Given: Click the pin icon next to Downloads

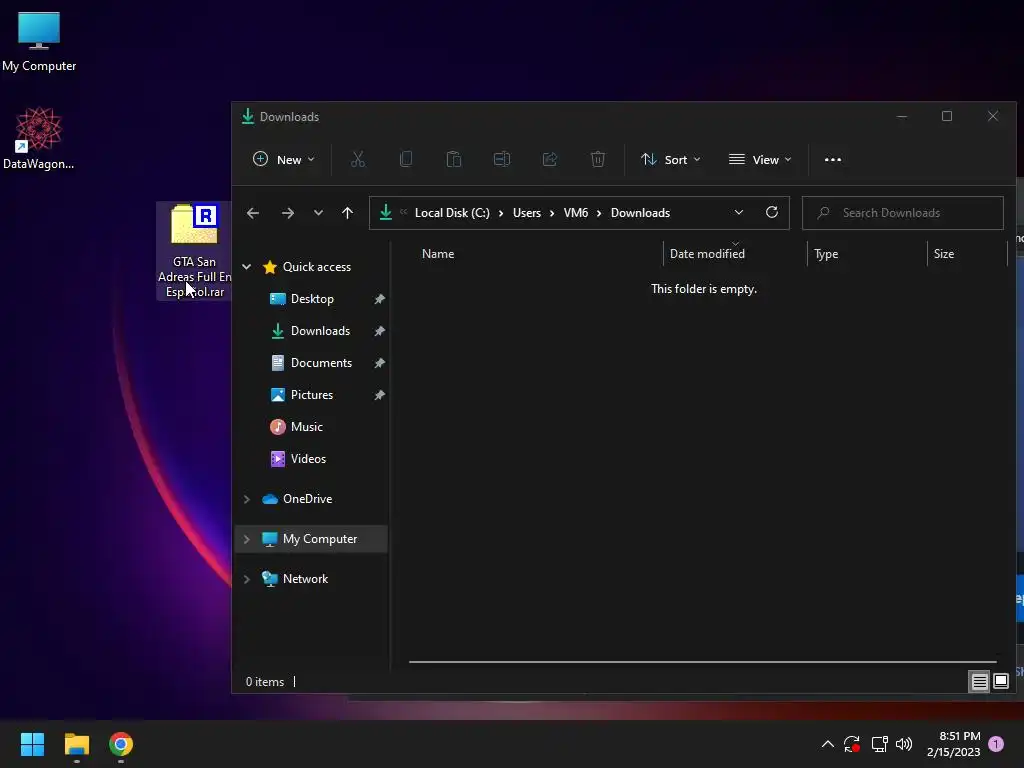Looking at the screenshot, I should (379, 331).
